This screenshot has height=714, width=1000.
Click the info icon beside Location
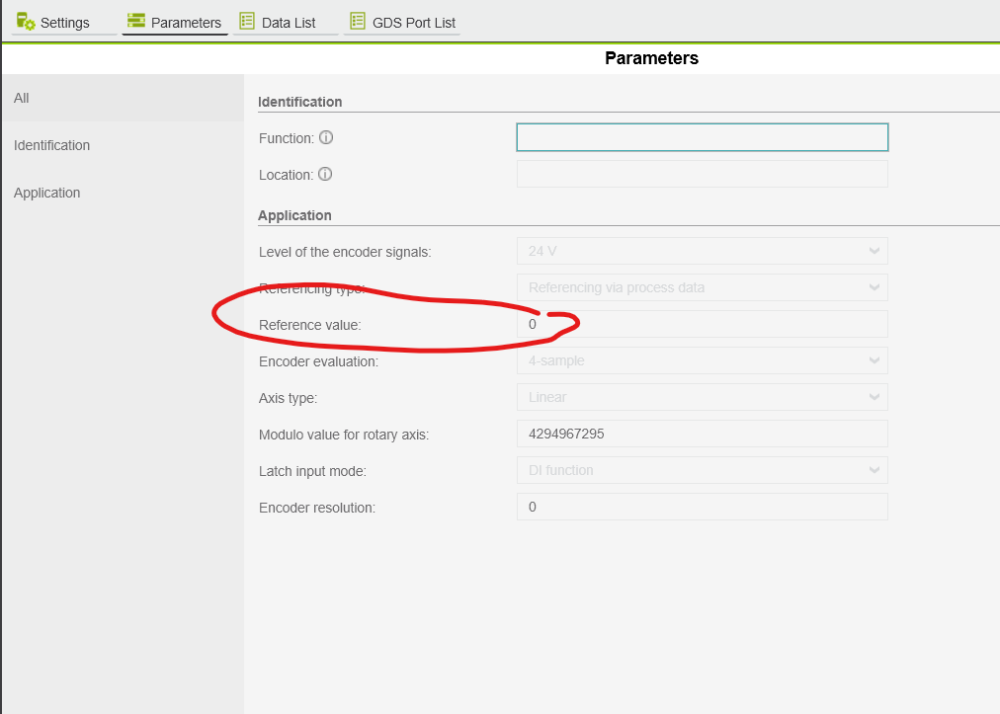click(325, 174)
